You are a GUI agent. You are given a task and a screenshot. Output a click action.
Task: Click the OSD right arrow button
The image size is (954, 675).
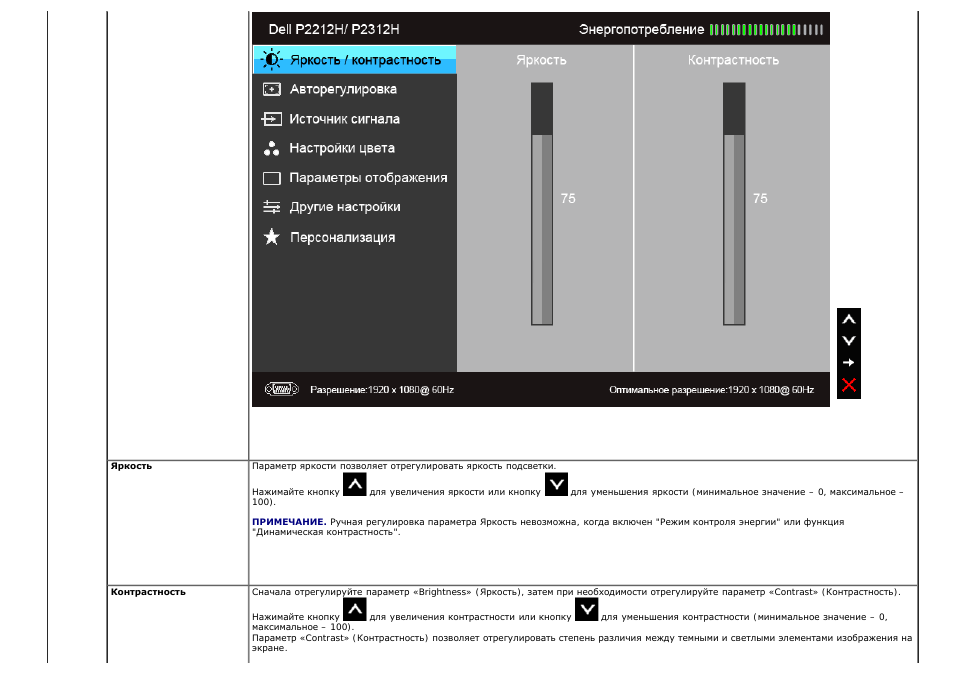pyautogui.click(x=849, y=363)
